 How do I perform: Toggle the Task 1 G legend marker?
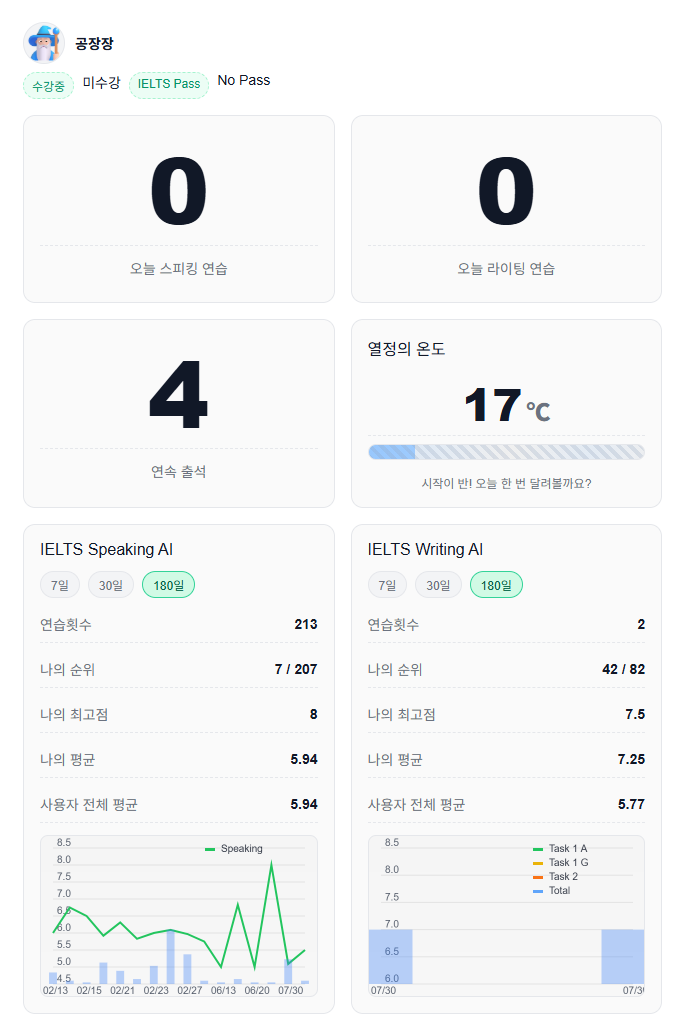(x=538, y=863)
